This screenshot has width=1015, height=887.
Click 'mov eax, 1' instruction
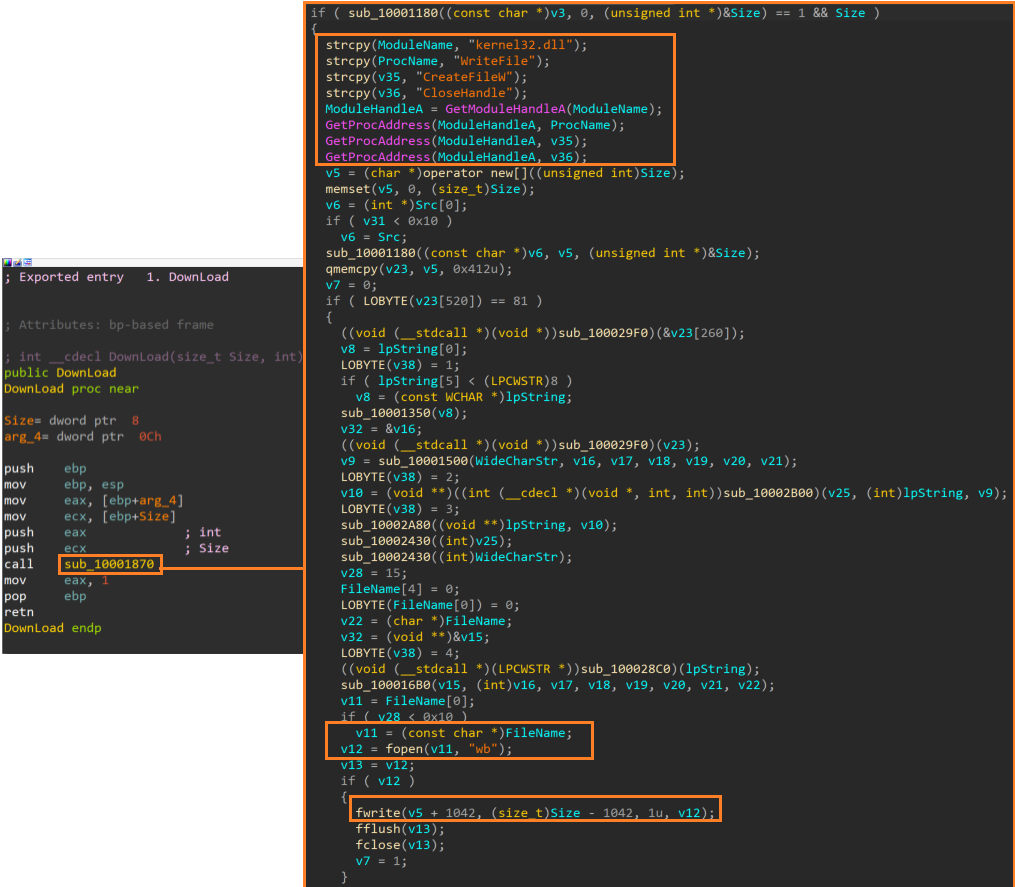click(x=56, y=580)
